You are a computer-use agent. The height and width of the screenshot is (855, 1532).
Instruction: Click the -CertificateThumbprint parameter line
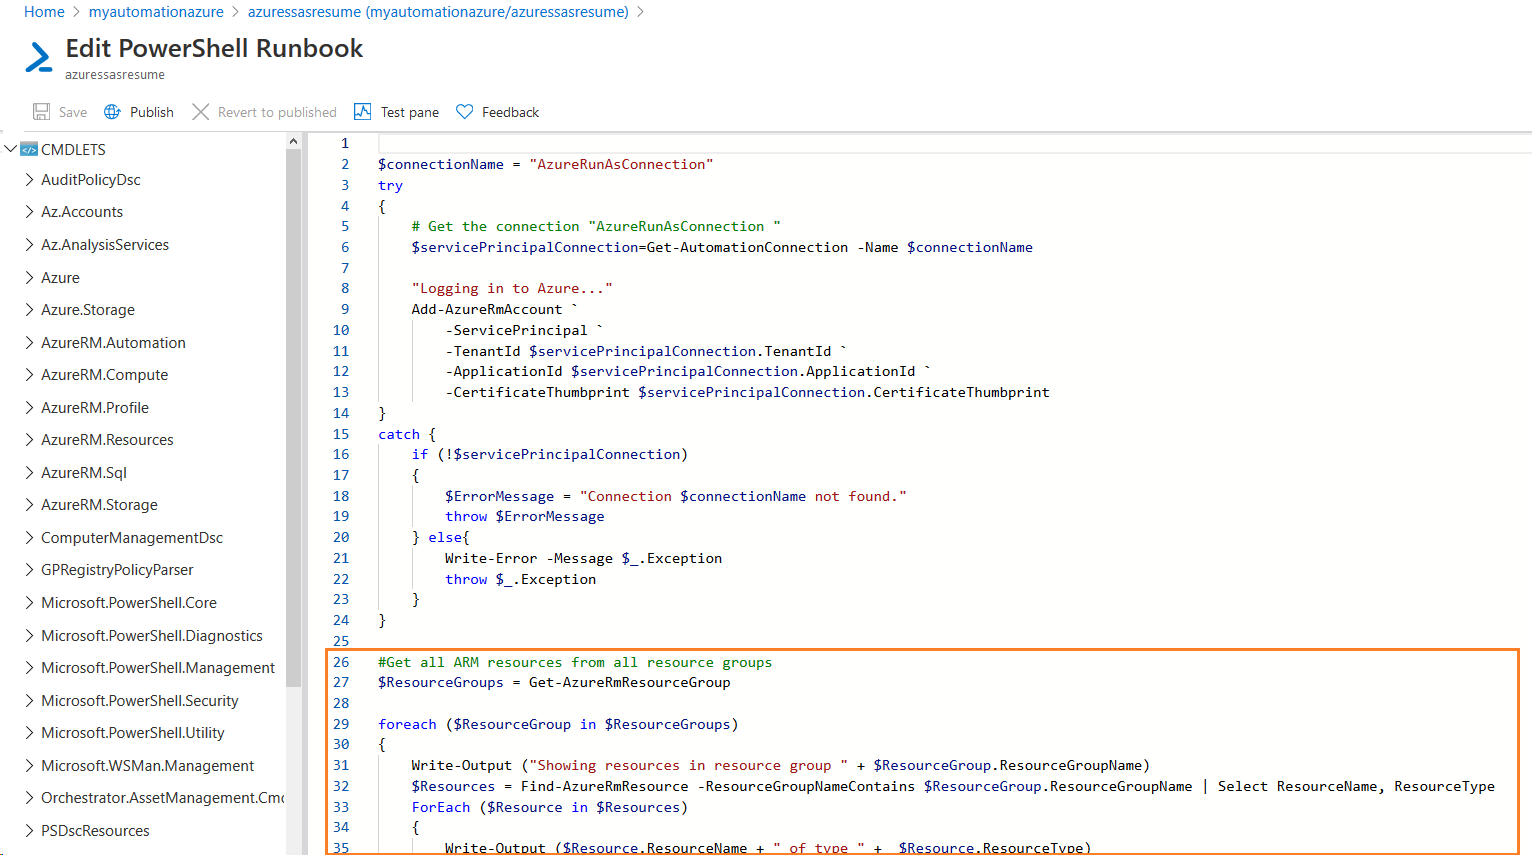[747, 392]
